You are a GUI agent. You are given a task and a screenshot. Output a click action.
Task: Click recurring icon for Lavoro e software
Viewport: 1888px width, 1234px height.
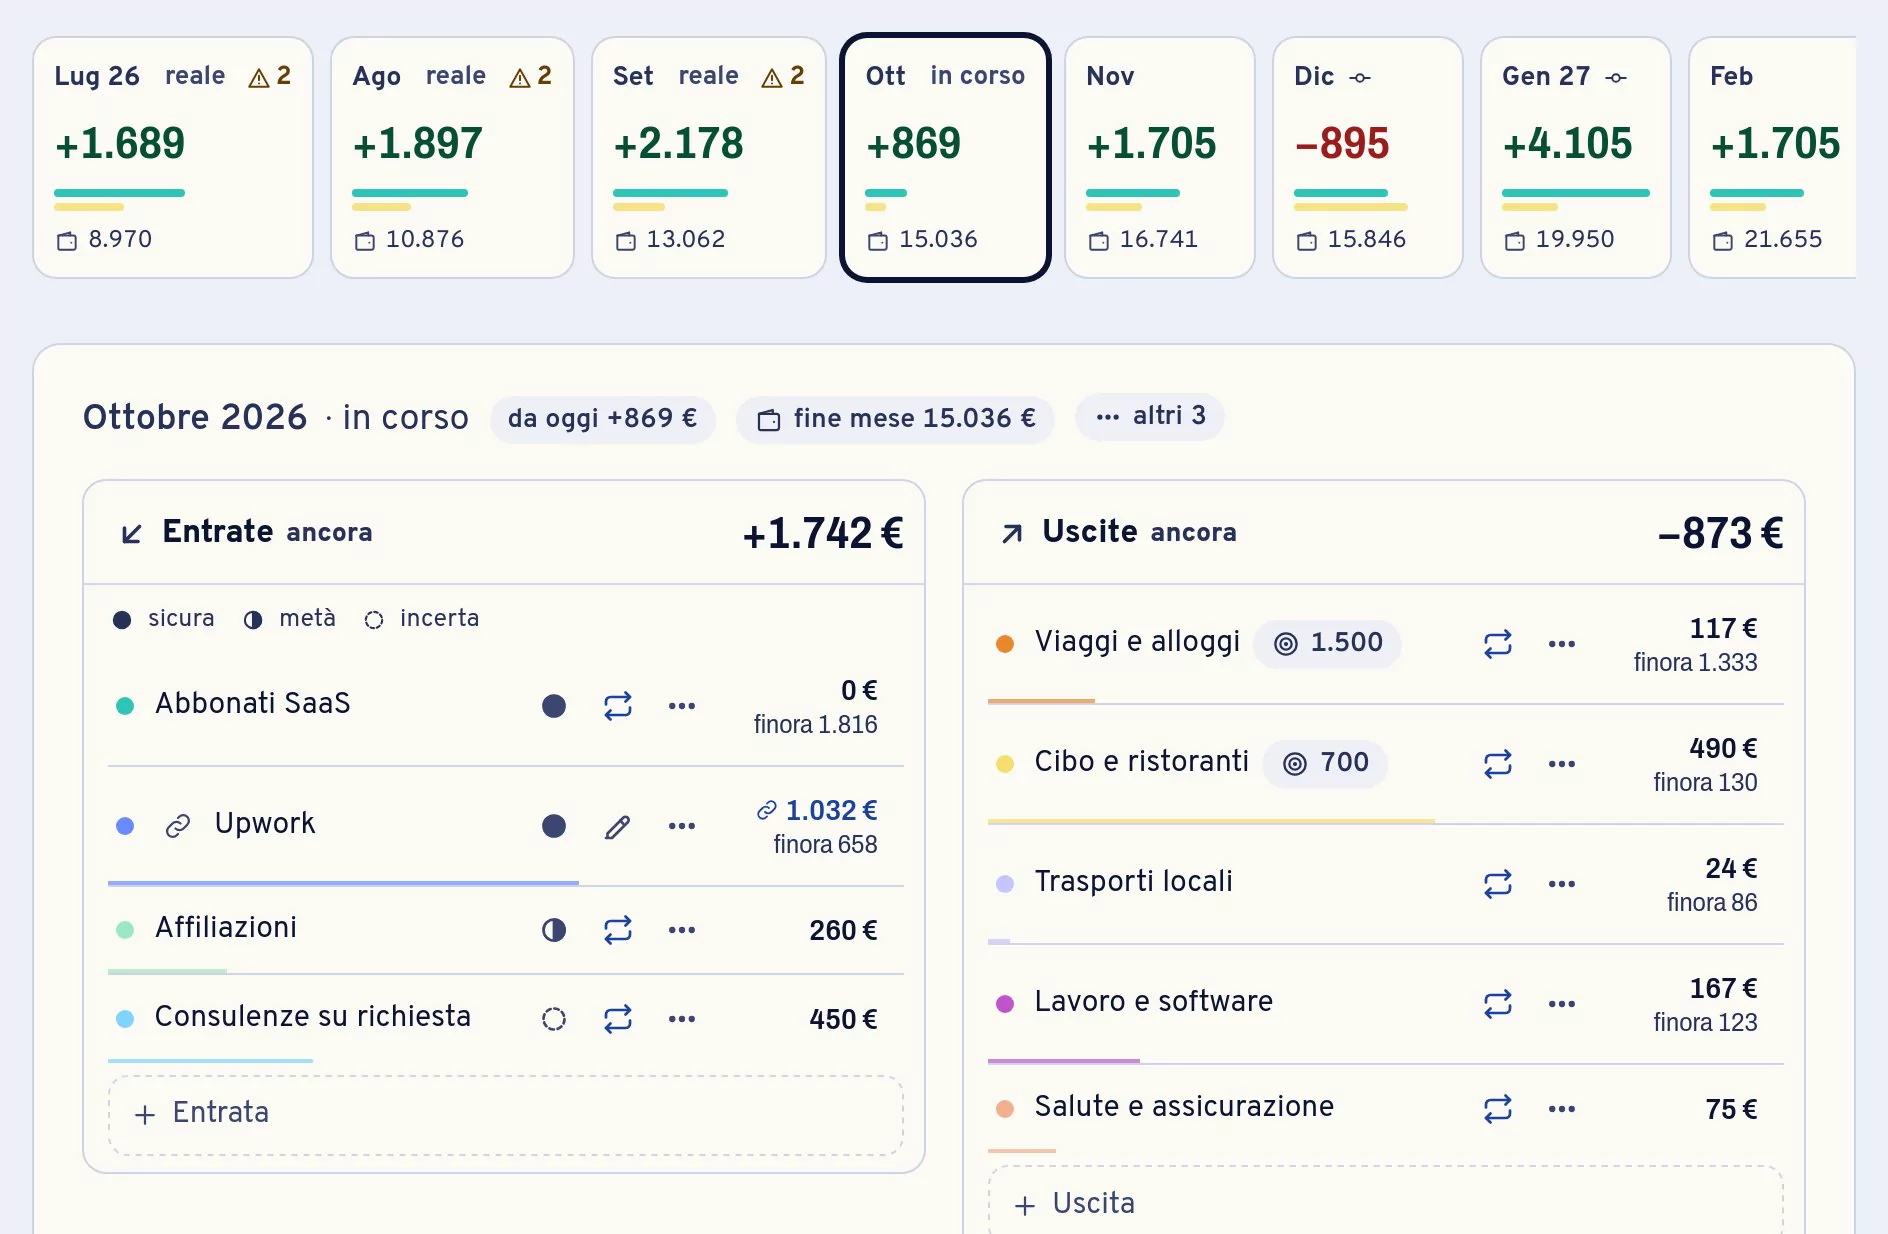(1498, 1004)
